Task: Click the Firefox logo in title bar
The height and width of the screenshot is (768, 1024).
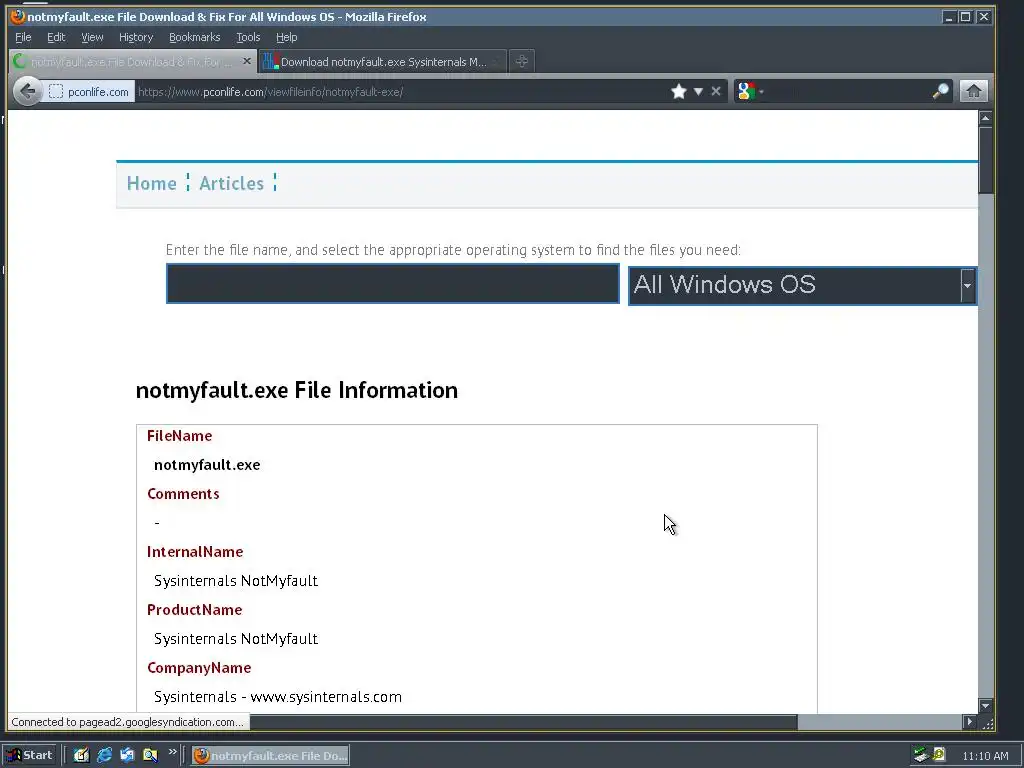Action: click(x=18, y=16)
